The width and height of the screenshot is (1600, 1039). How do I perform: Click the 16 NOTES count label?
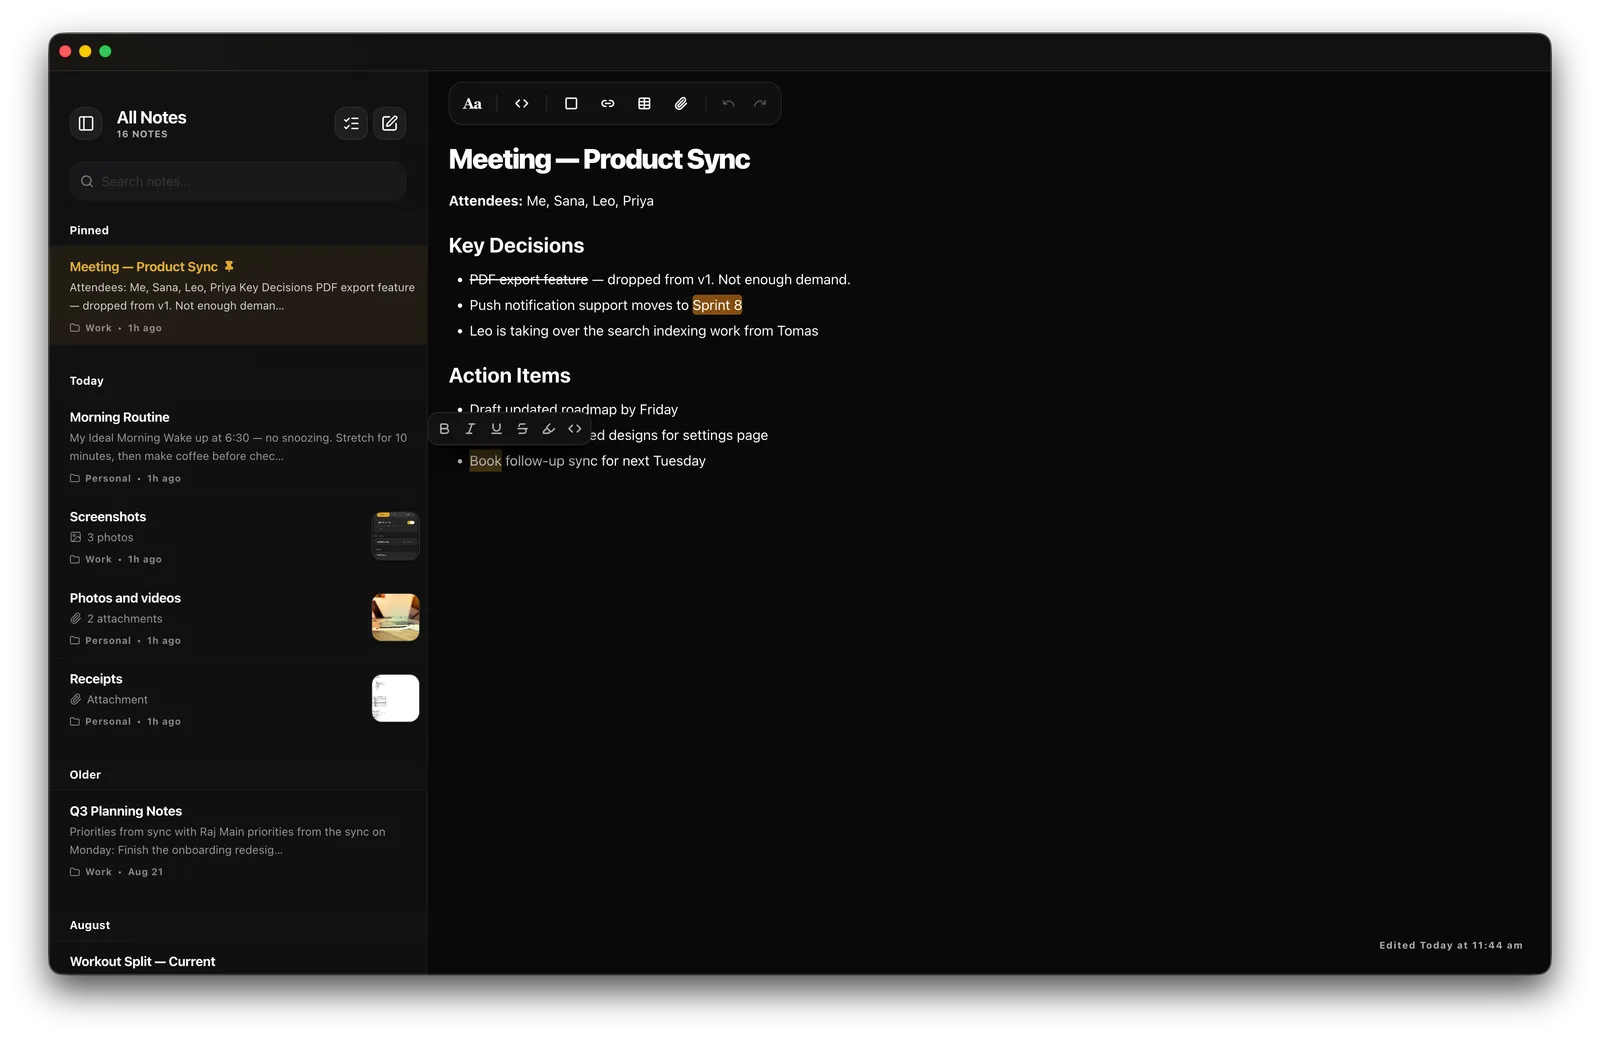tap(142, 134)
